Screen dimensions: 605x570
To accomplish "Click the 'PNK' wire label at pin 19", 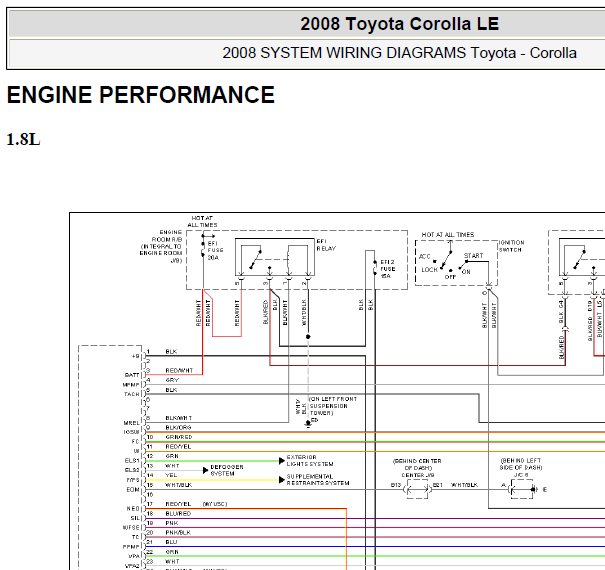I will tap(172, 523).
